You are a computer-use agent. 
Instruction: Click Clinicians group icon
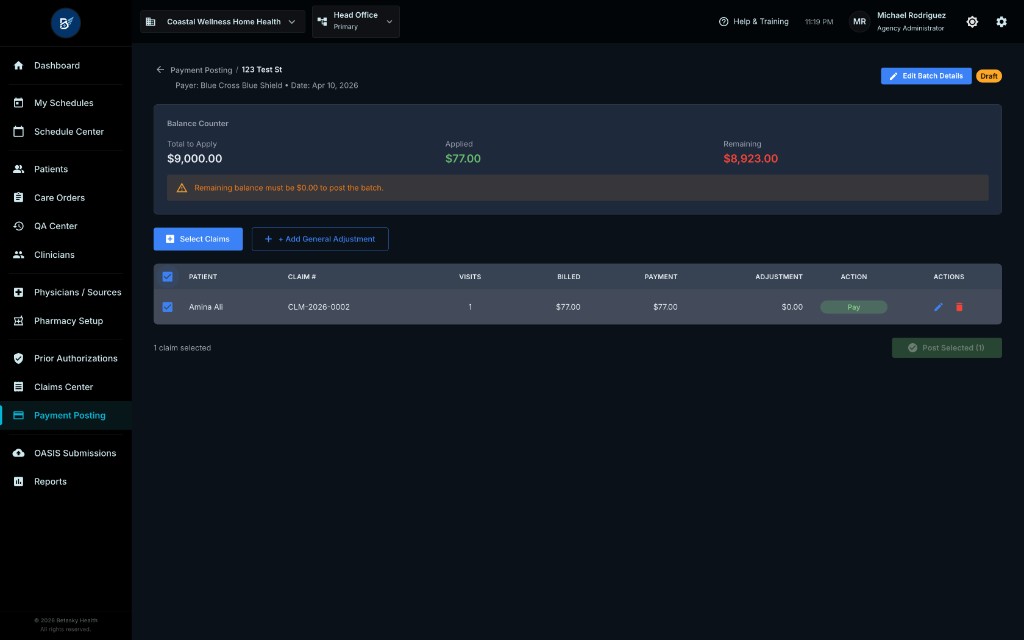click(x=18, y=255)
